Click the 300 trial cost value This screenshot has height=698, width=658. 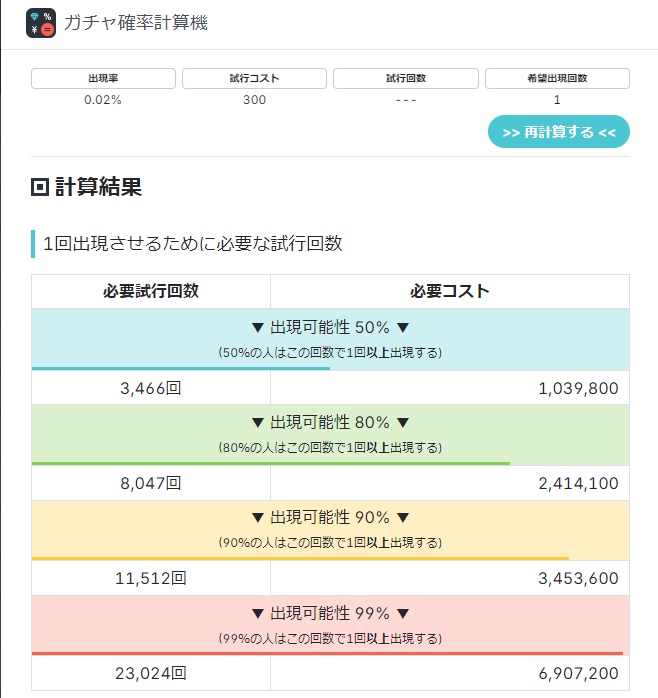click(254, 100)
